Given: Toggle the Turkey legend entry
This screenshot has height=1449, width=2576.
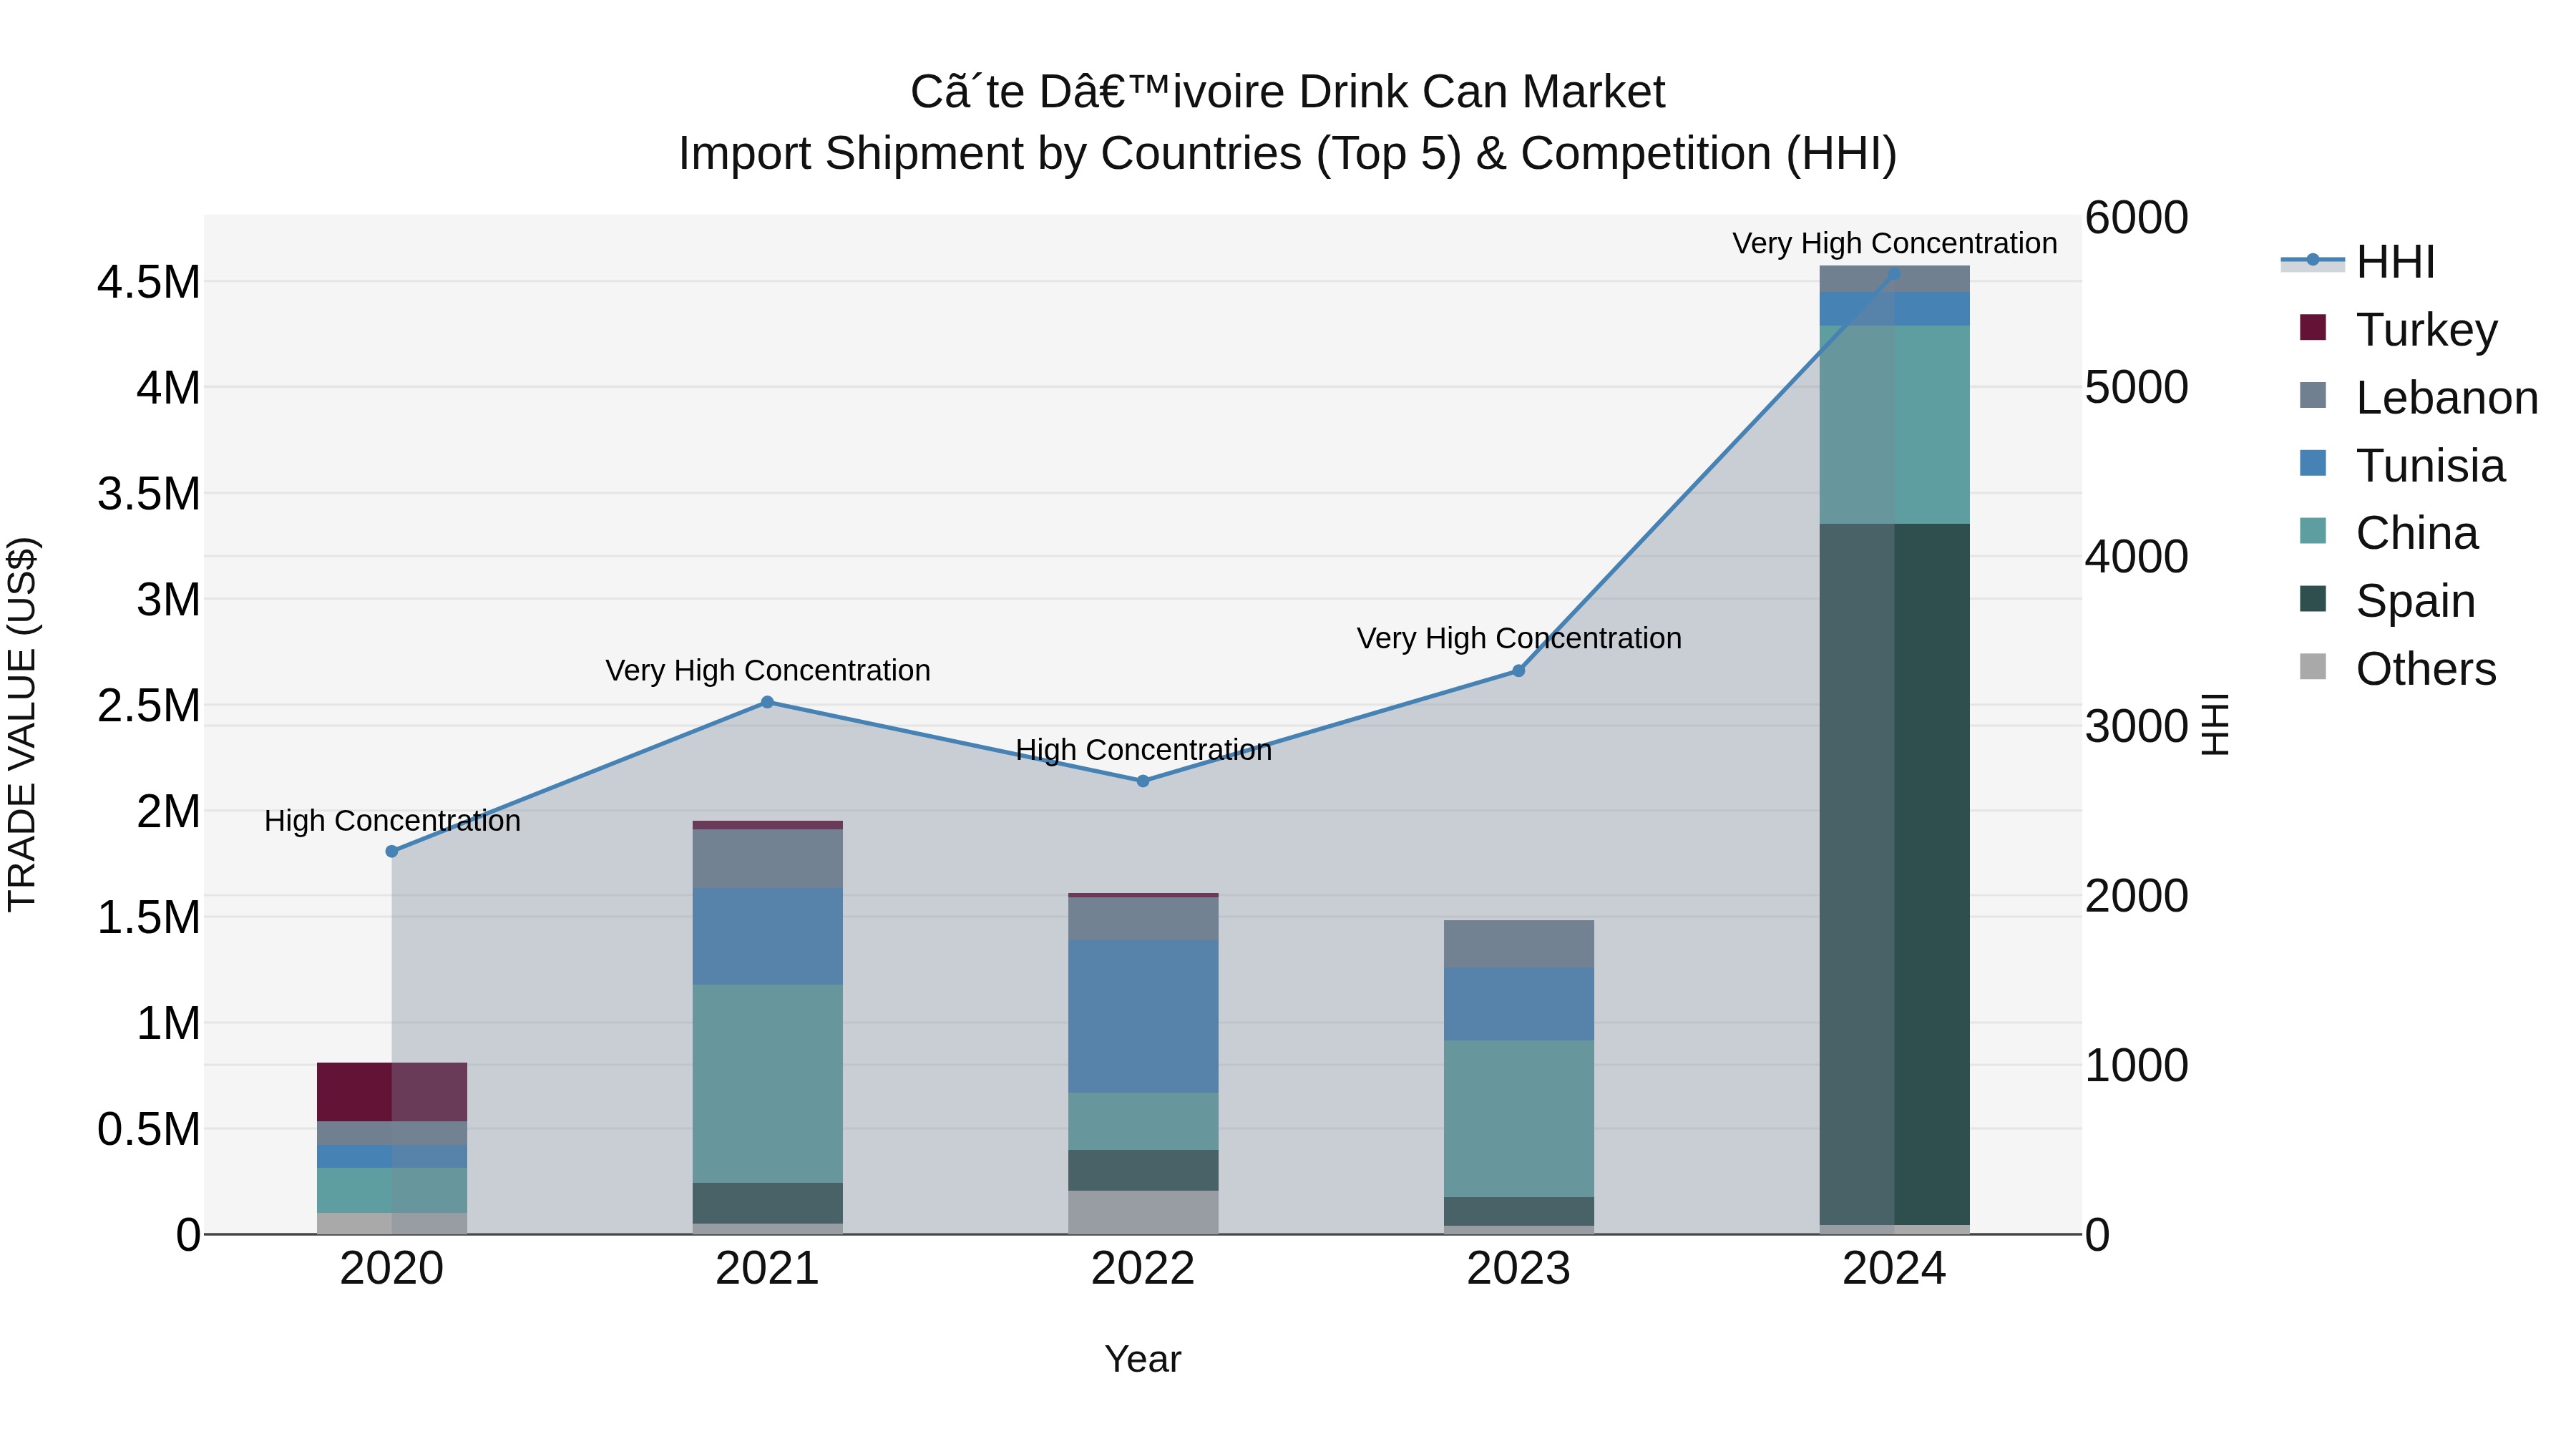Looking at the screenshot, I should pyautogui.click(x=2398, y=330).
